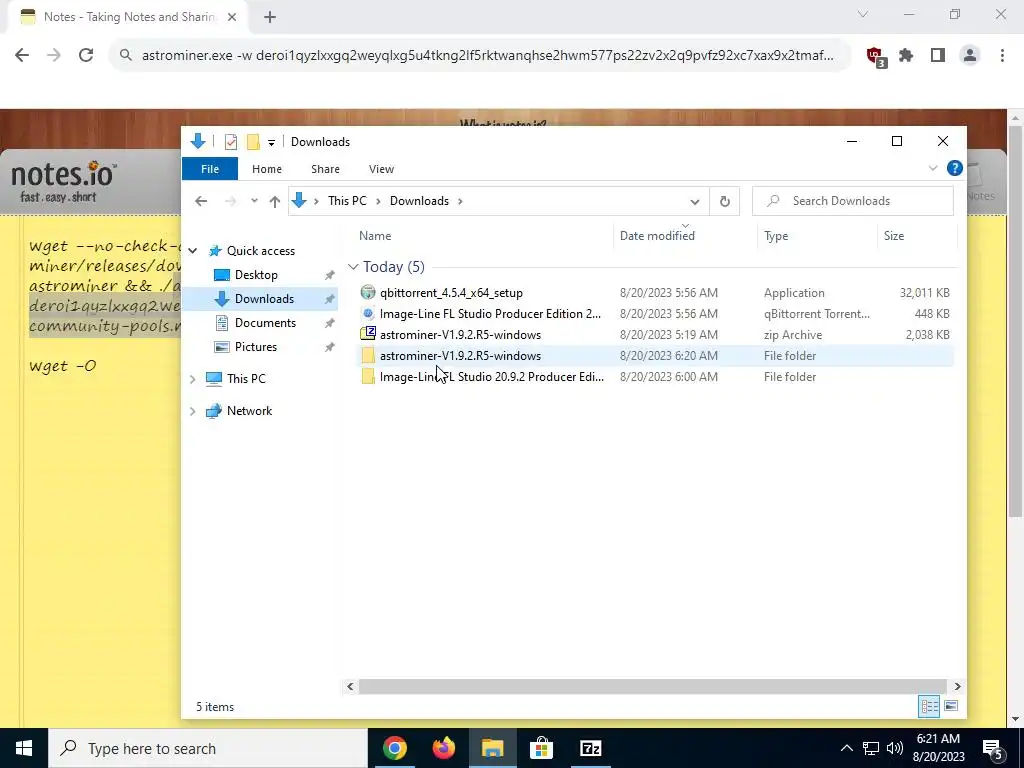Select the Image-Line FL Studio torrent file
The image size is (1024, 768).
(654, 314)
